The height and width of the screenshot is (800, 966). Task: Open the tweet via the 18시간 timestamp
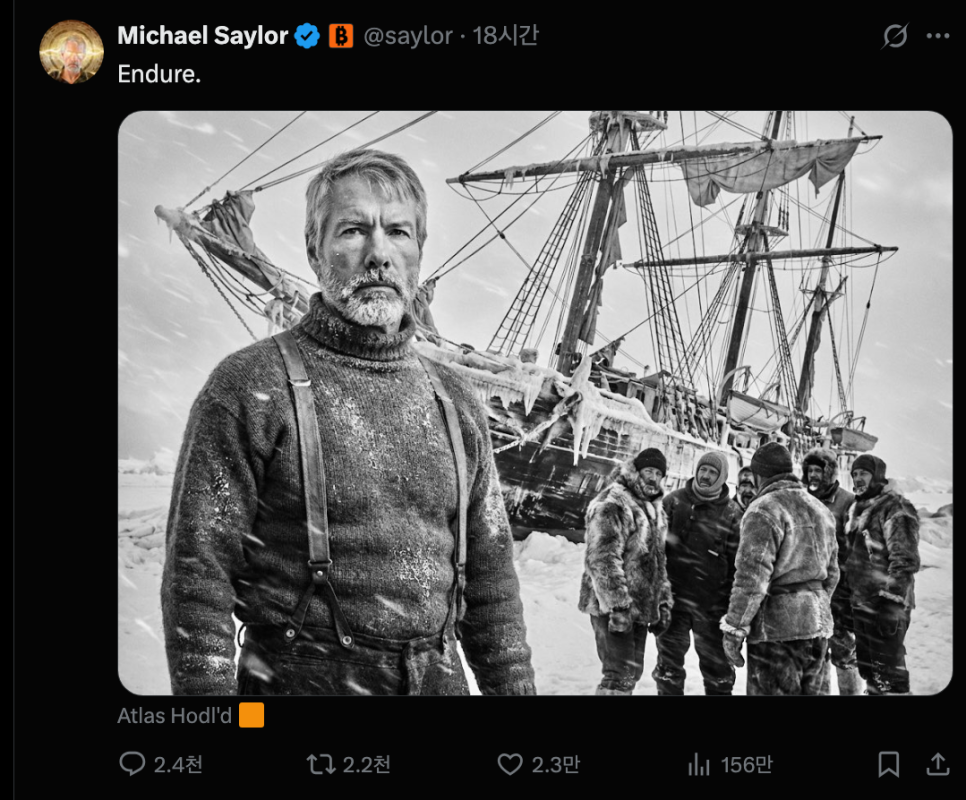pyautogui.click(x=506, y=36)
